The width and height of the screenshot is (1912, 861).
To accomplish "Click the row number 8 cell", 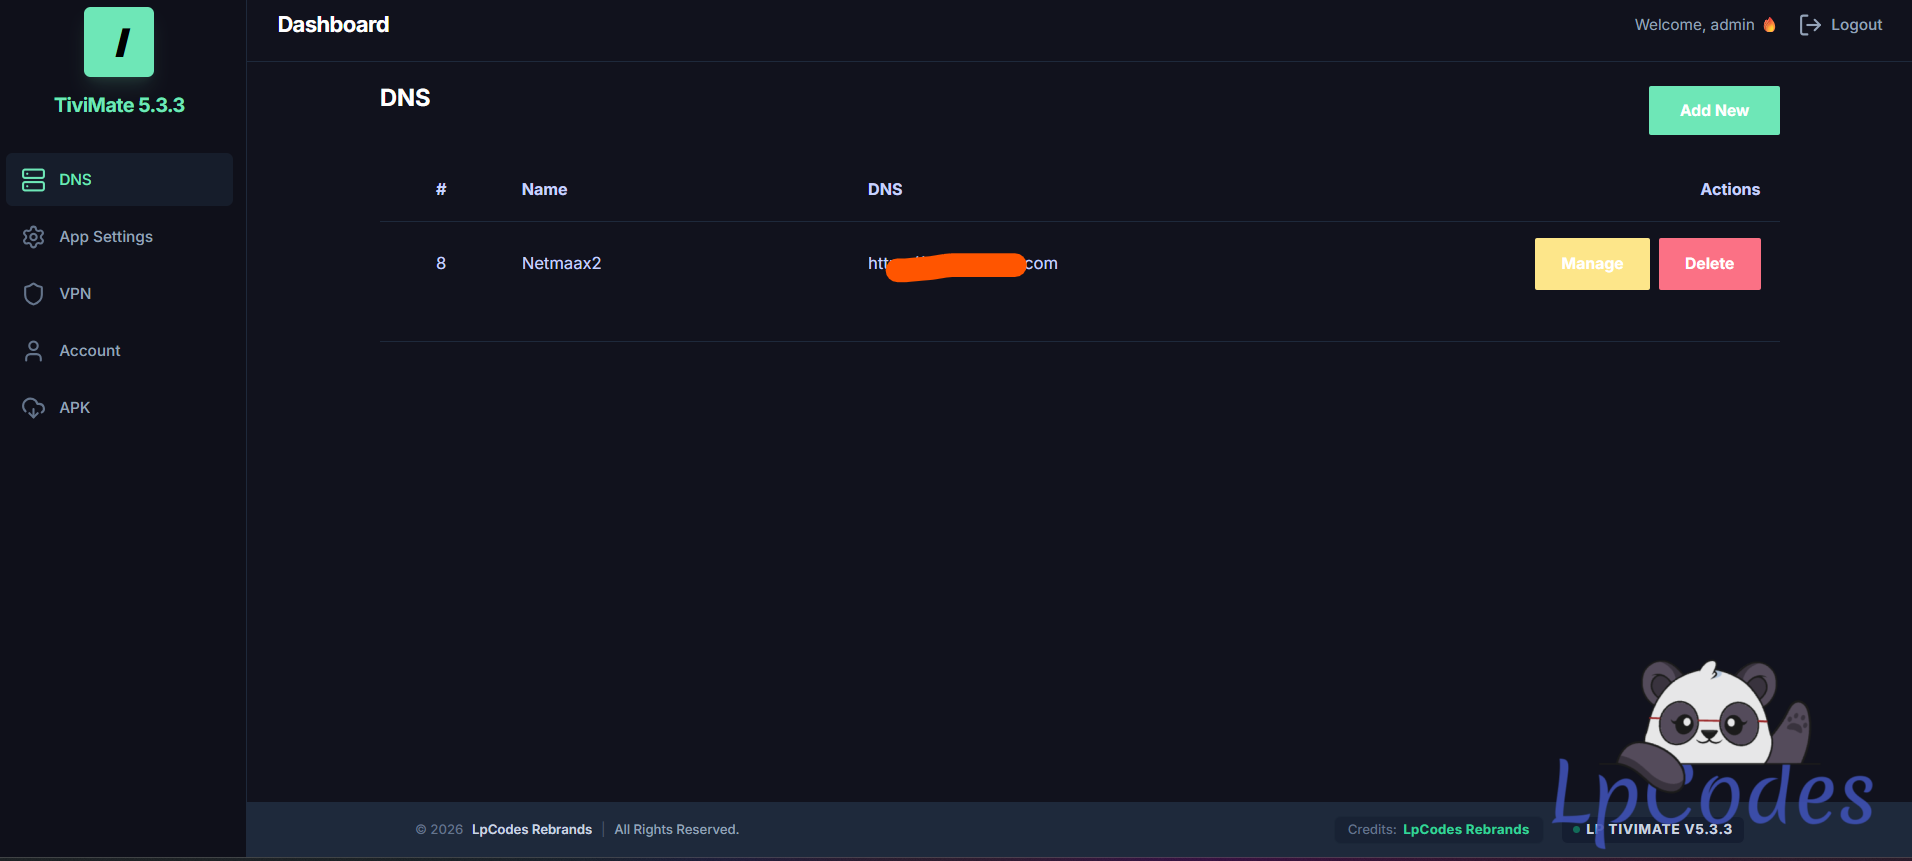I will [x=441, y=264].
